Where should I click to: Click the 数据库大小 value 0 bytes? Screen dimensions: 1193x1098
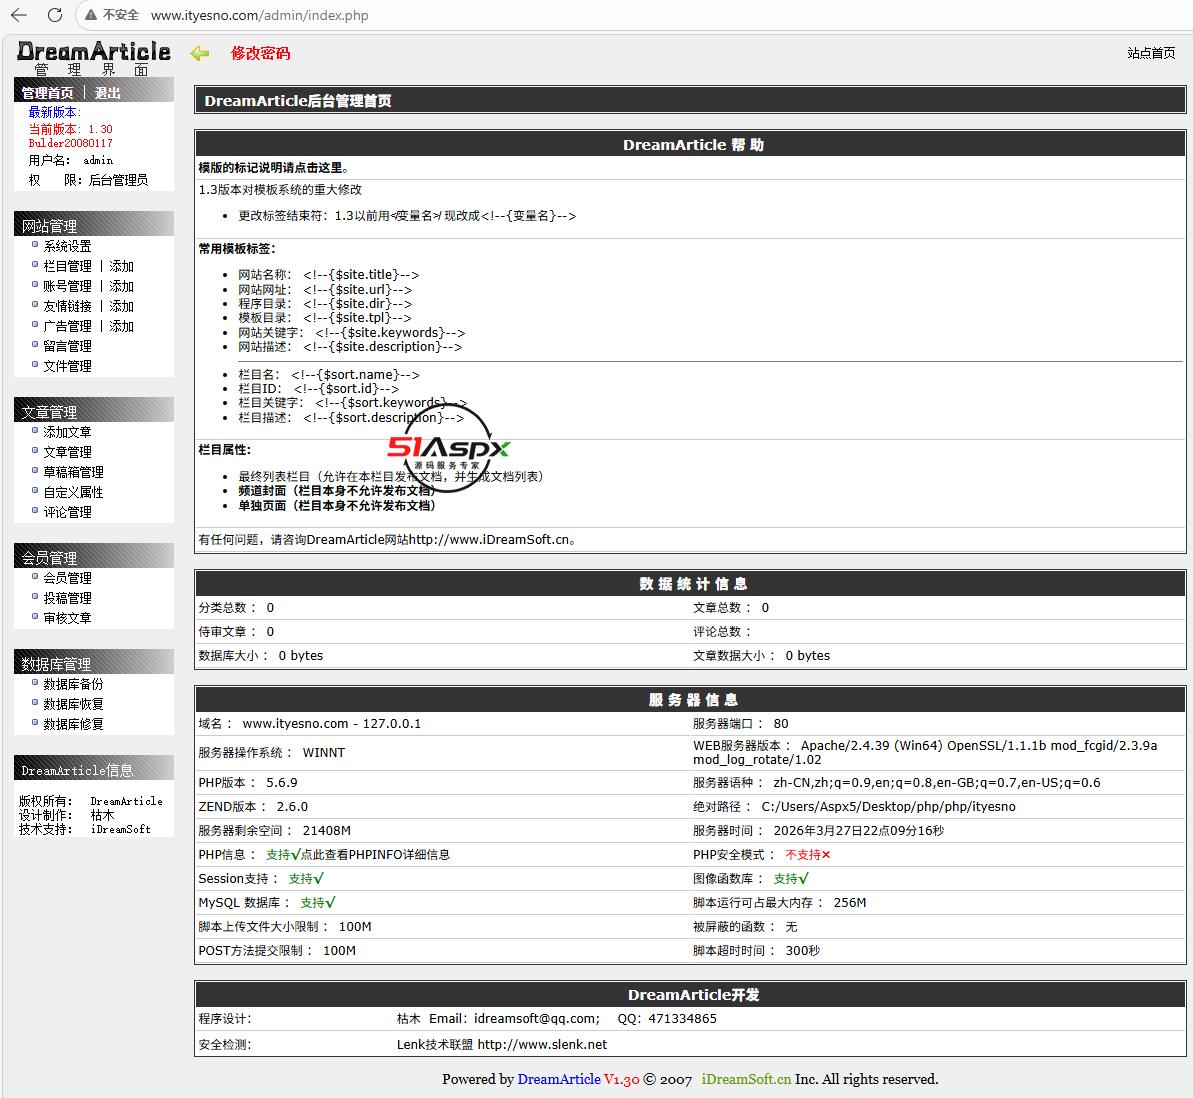tap(301, 656)
